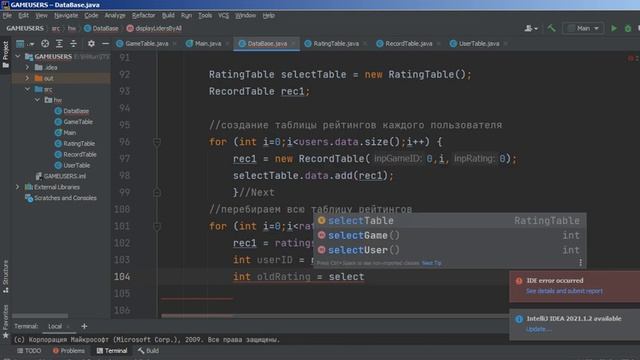Click Next Tip link in completion popup
The width and height of the screenshot is (640, 360).
tap(431, 263)
